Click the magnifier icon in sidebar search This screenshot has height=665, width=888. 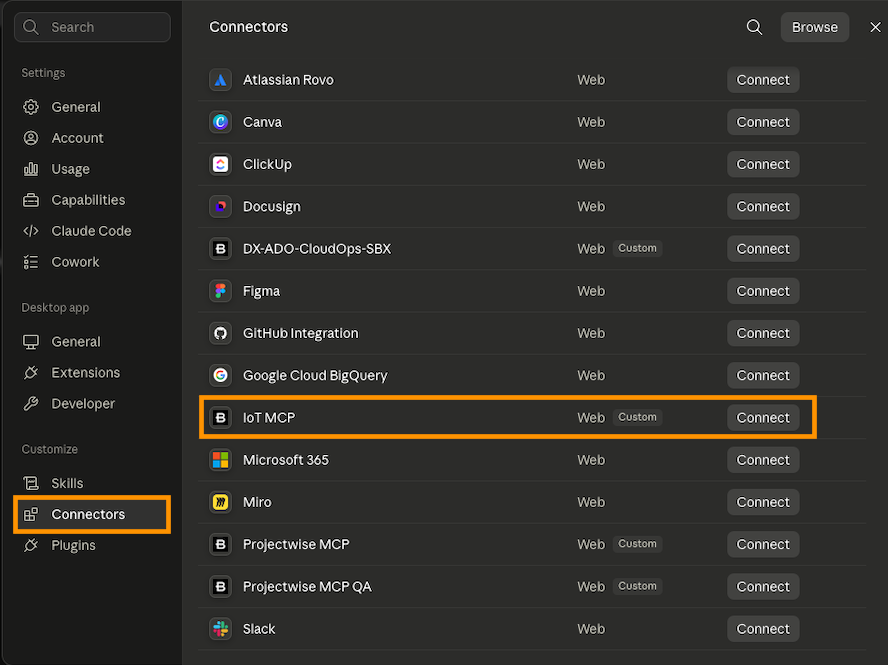tap(31, 27)
